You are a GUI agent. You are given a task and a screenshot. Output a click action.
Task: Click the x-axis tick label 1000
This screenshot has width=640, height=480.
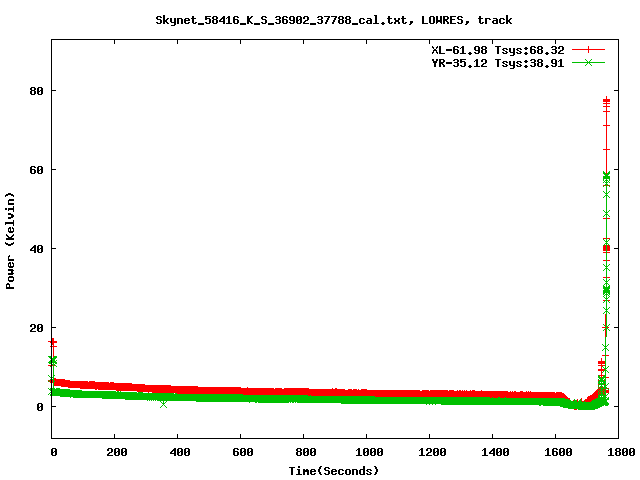369,452
